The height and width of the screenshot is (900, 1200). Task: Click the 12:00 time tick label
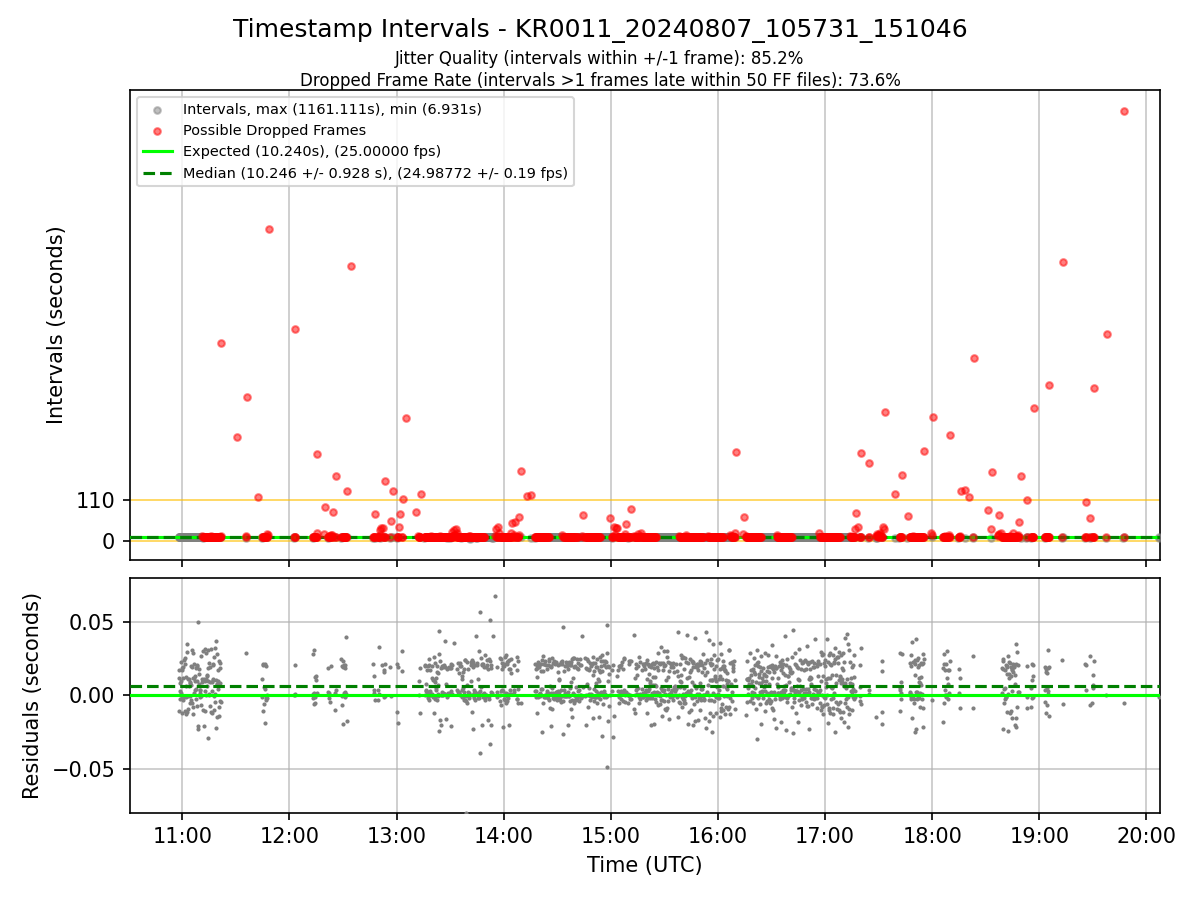click(x=289, y=834)
